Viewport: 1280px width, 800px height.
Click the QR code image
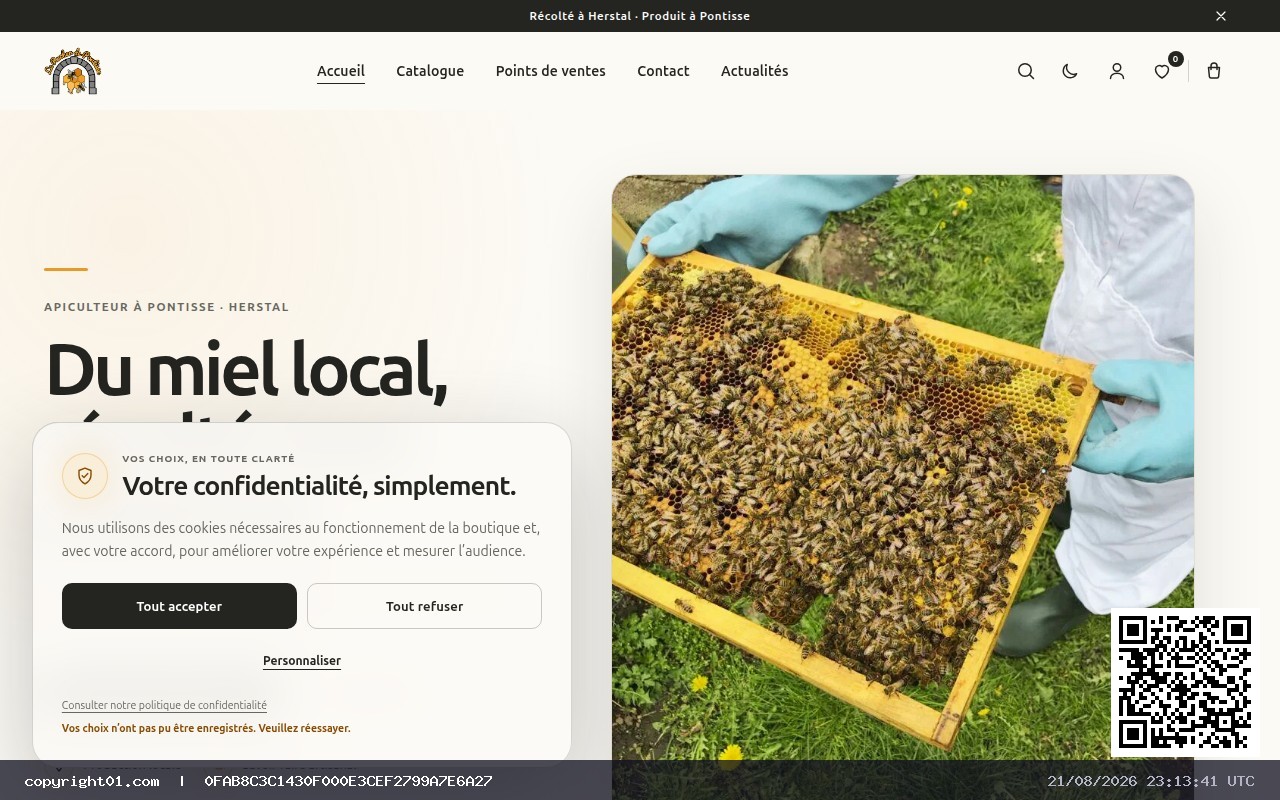click(1184, 682)
